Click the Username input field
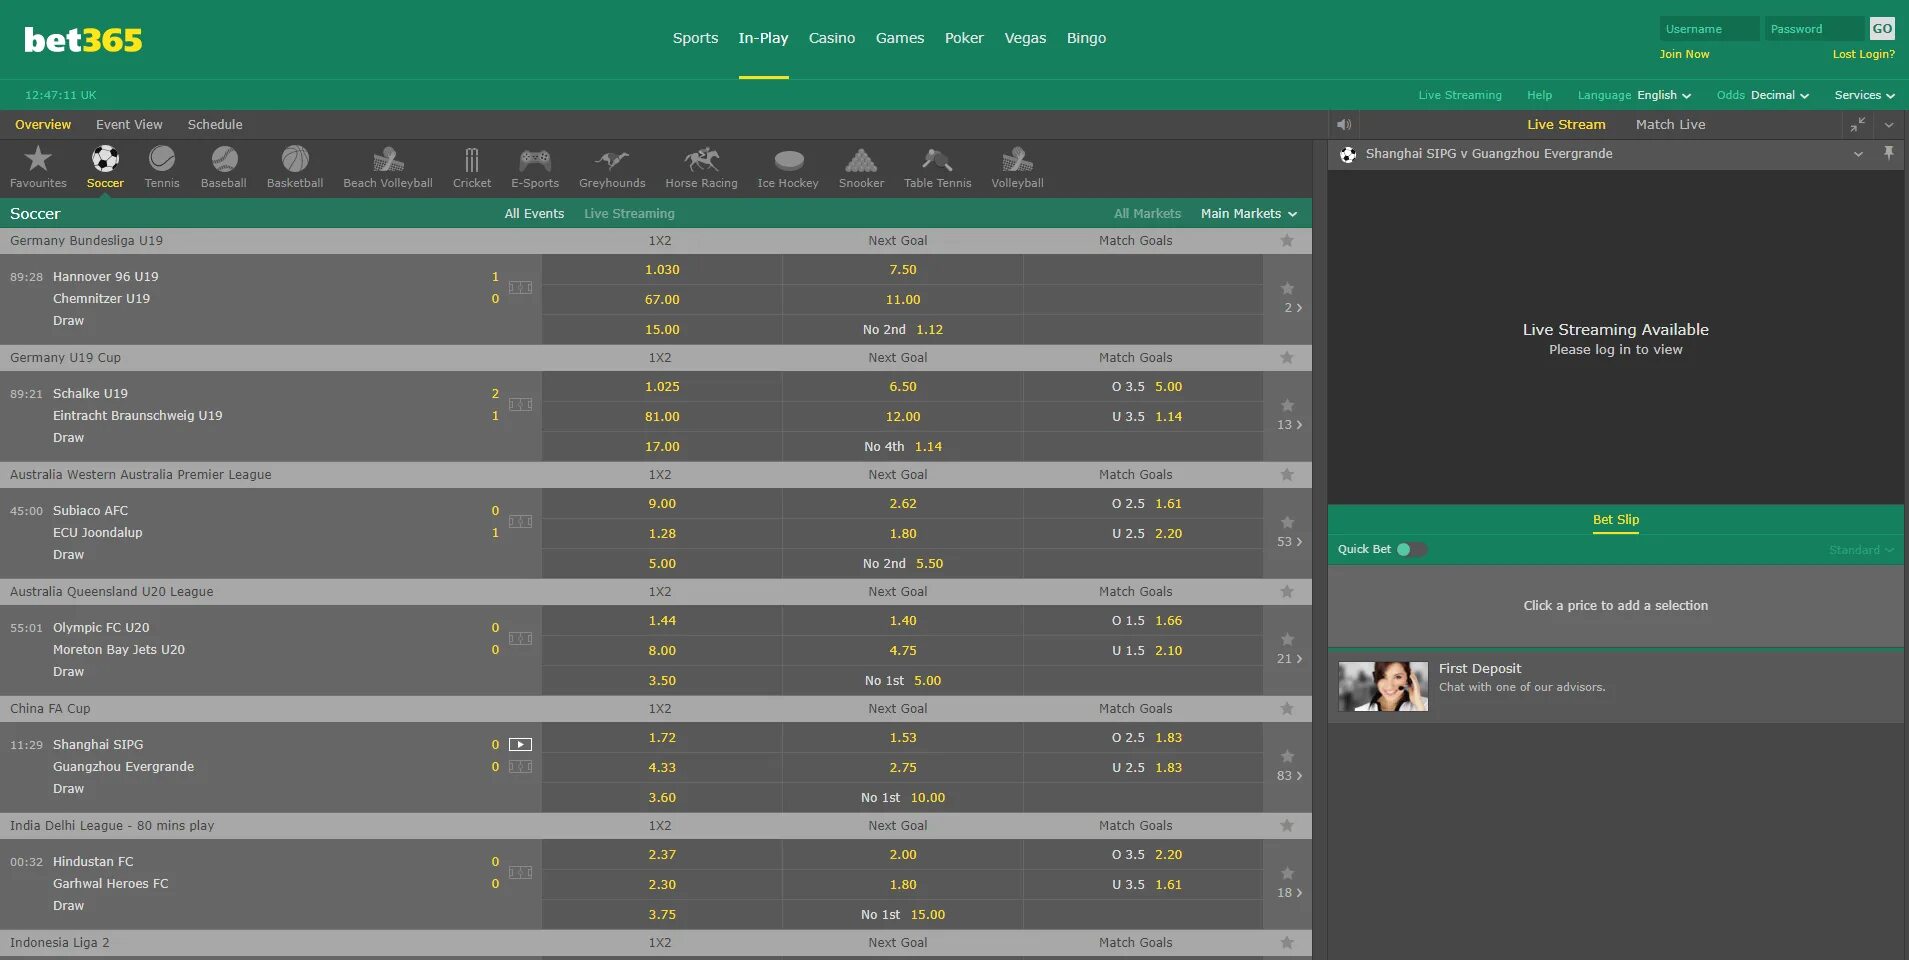The width and height of the screenshot is (1909, 960). [x=1709, y=29]
